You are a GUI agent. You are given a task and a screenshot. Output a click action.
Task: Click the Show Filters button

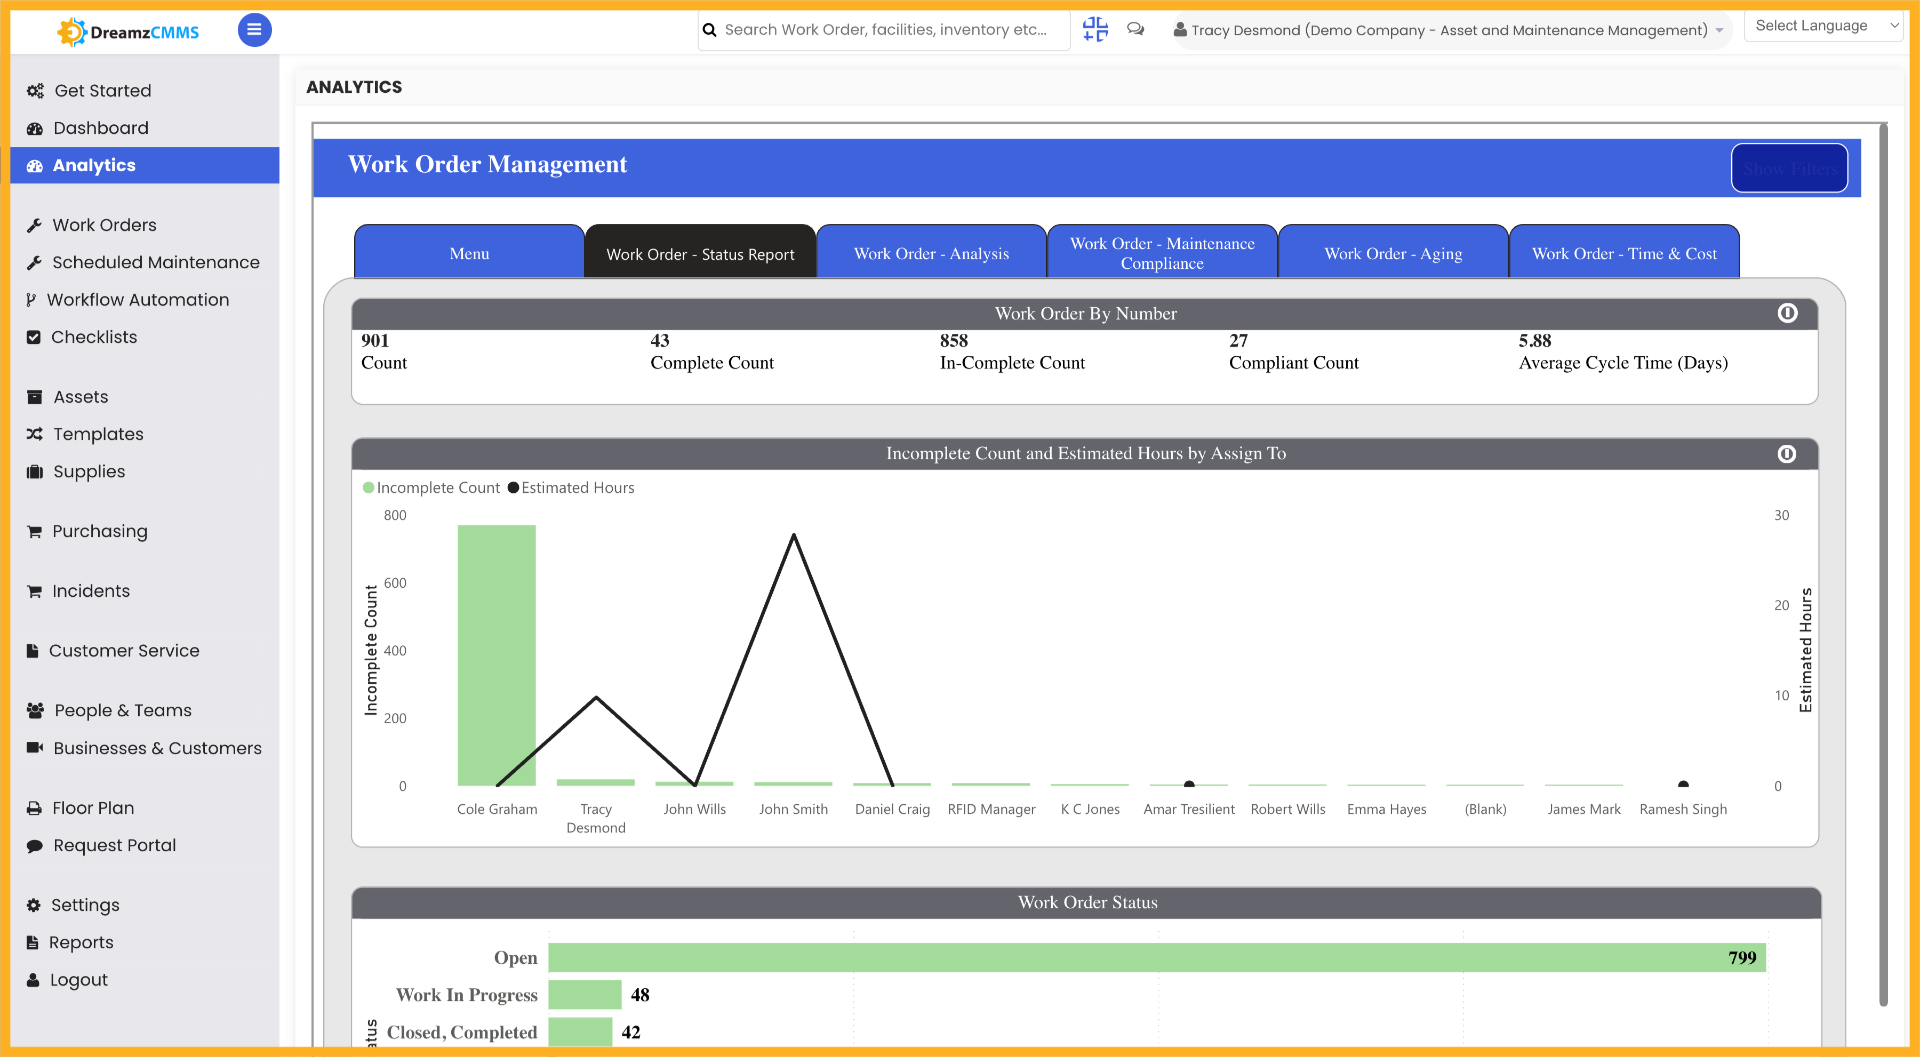coord(1789,168)
